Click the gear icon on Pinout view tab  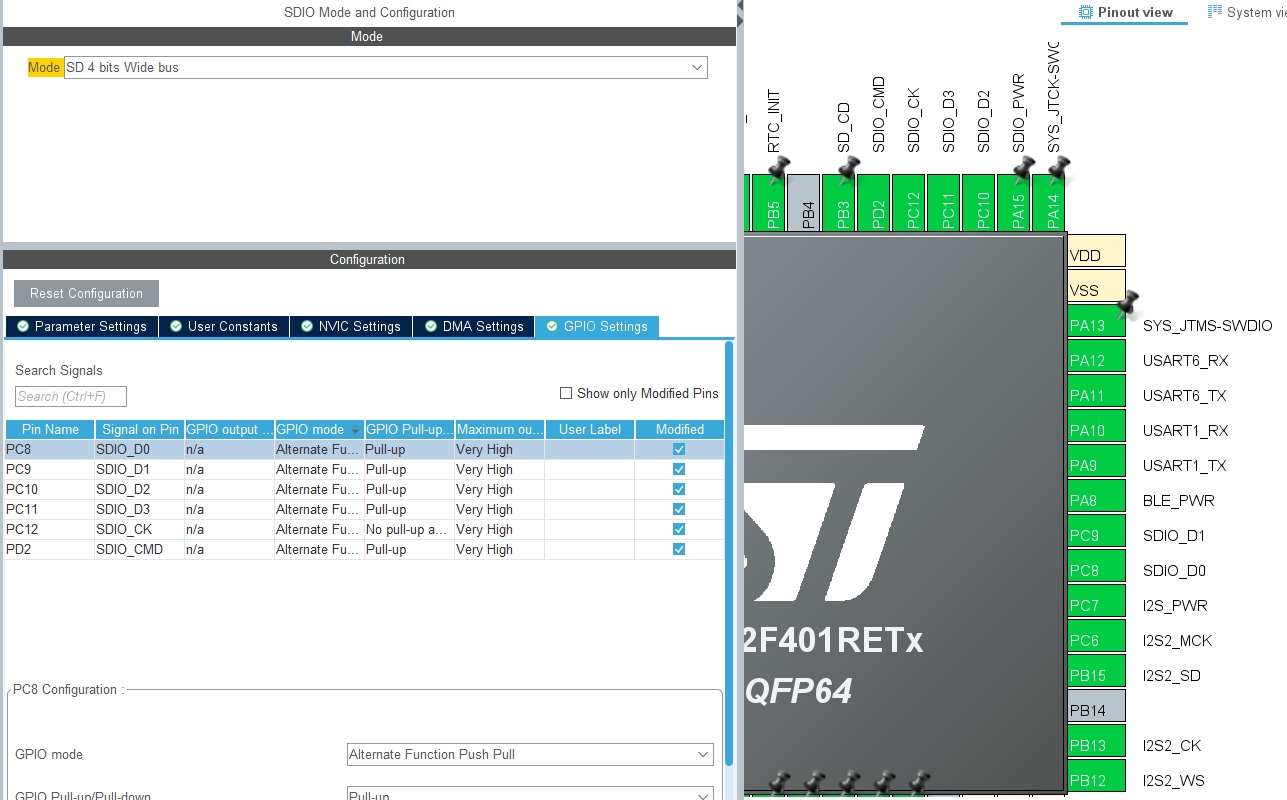pyautogui.click(x=1085, y=11)
